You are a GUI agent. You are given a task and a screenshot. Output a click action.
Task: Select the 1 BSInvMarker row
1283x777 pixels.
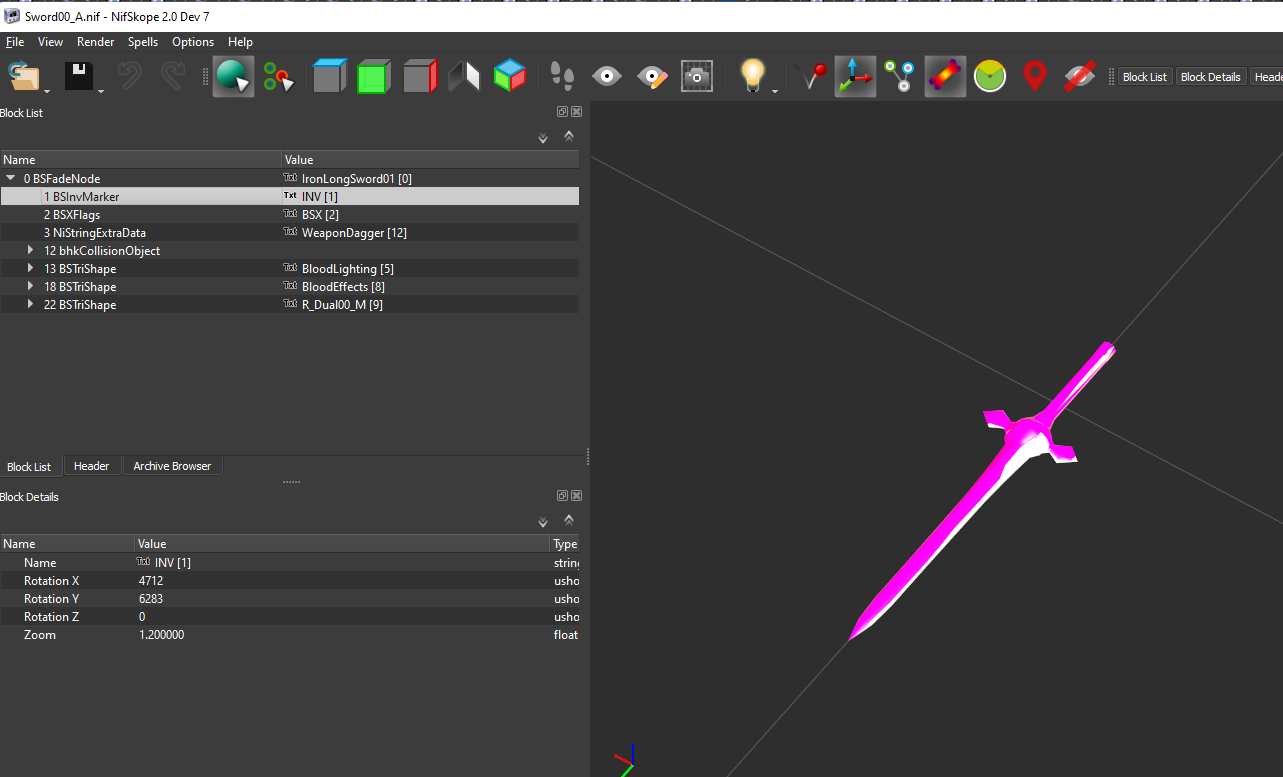click(x=289, y=196)
